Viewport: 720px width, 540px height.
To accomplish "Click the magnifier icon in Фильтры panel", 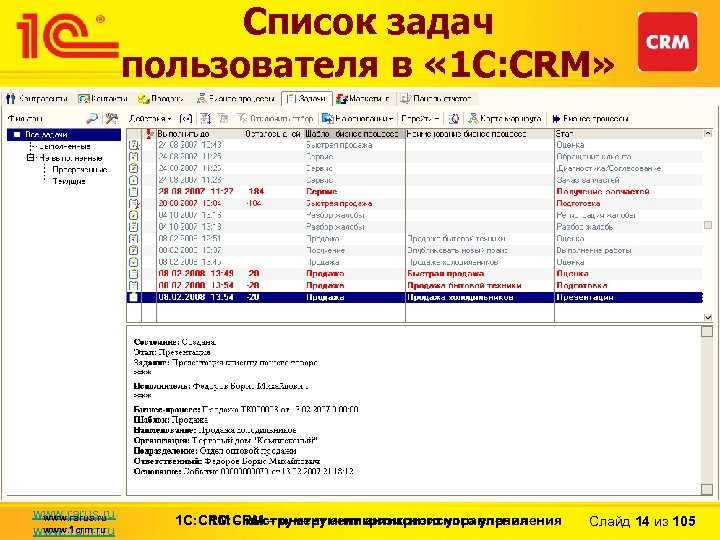I will pos(92,119).
